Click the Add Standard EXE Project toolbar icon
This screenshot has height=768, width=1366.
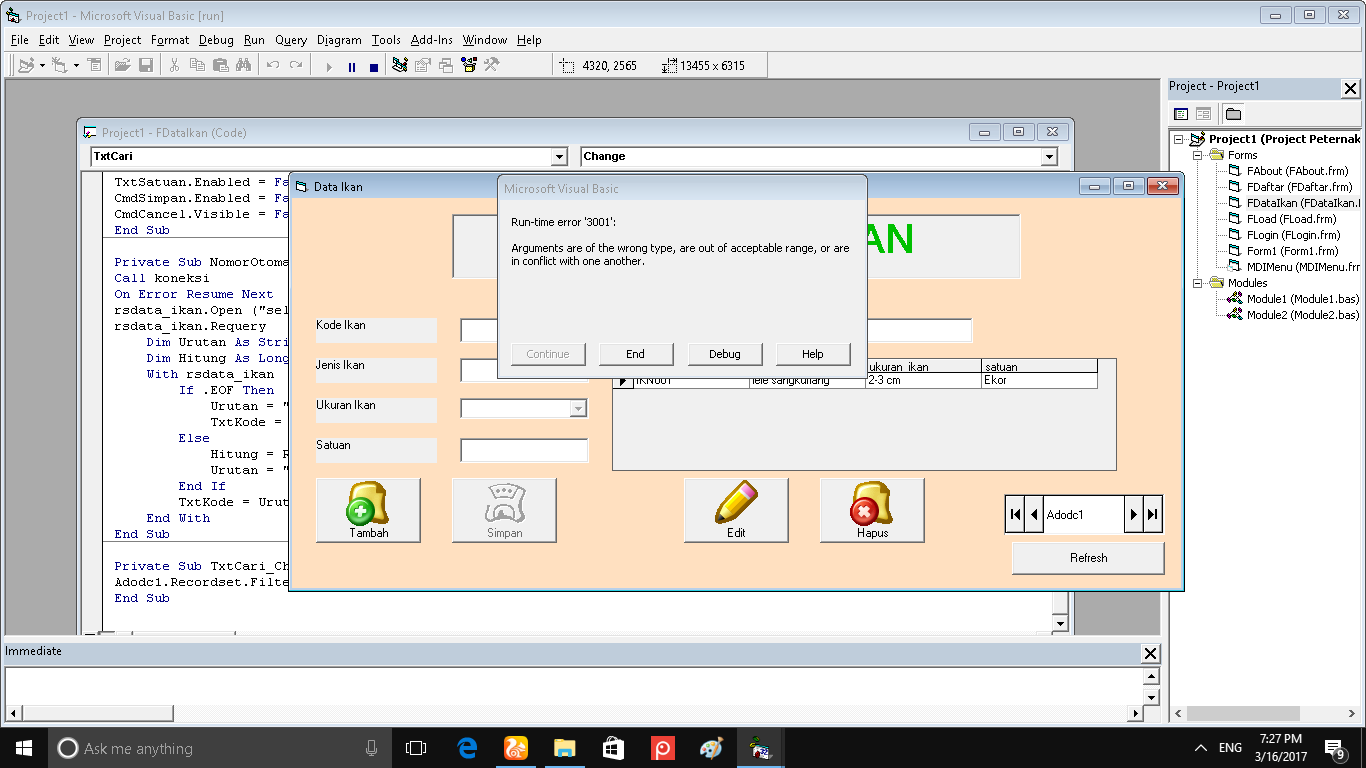(x=26, y=66)
